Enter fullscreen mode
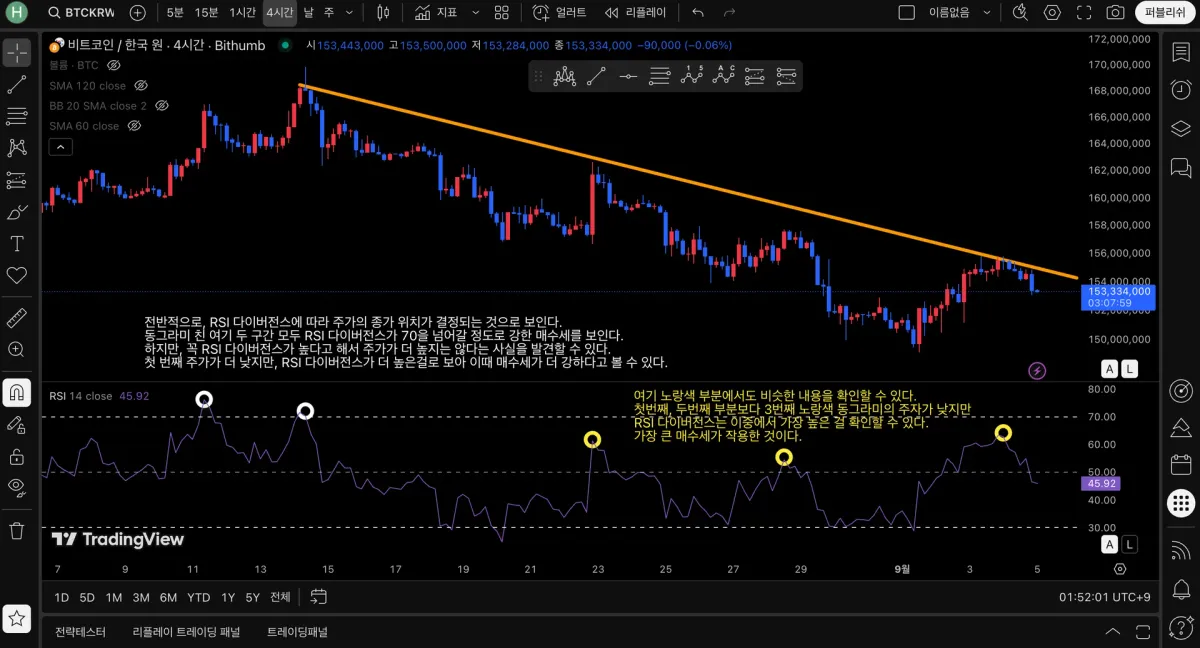 tap(1084, 13)
